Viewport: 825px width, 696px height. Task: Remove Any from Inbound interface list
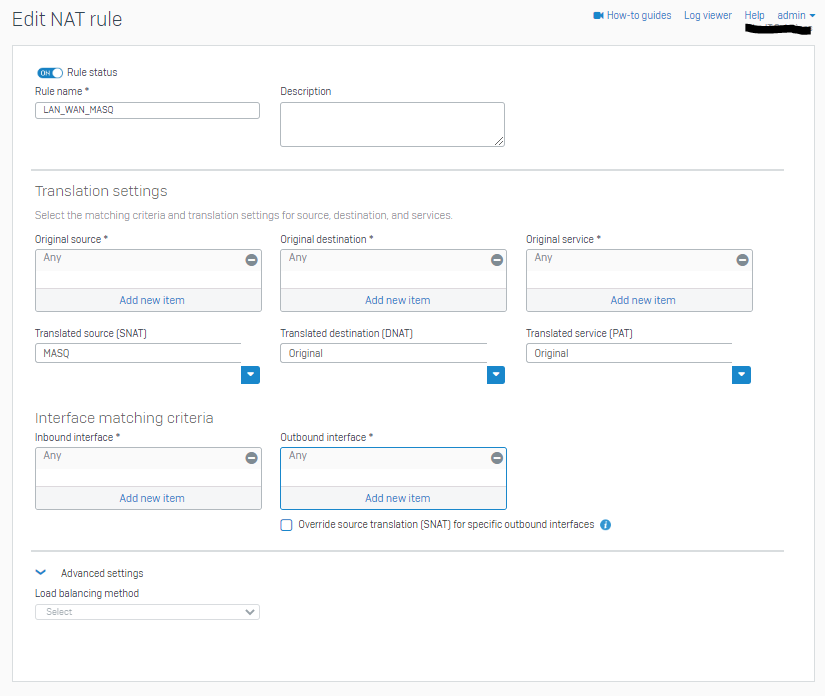(x=251, y=458)
